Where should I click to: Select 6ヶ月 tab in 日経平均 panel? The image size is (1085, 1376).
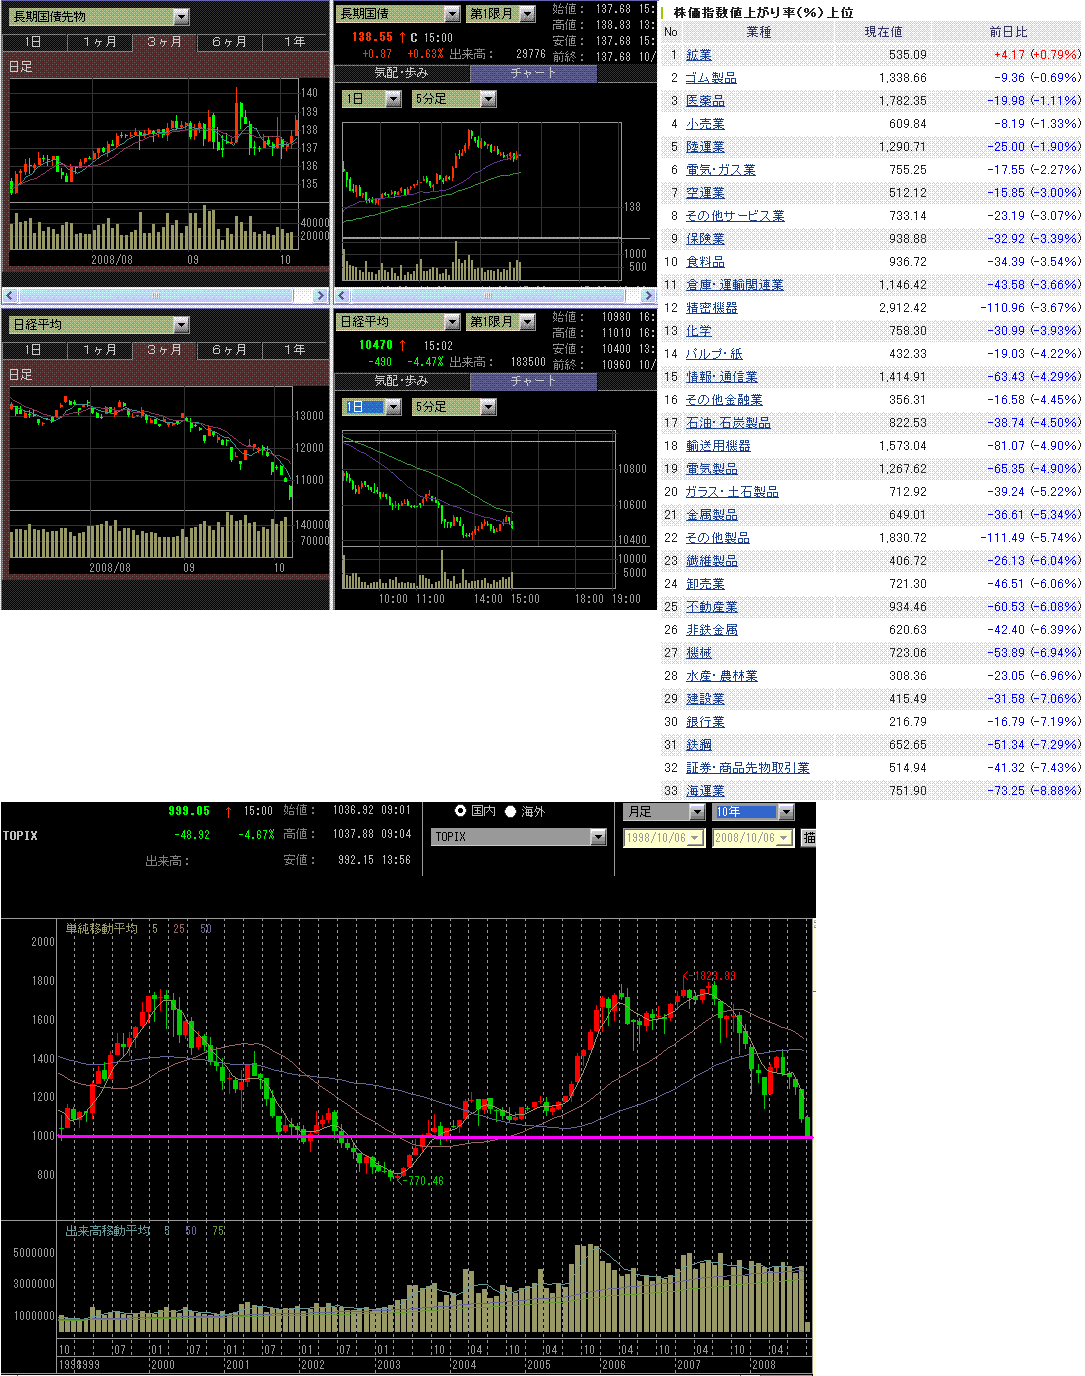coord(229,350)
